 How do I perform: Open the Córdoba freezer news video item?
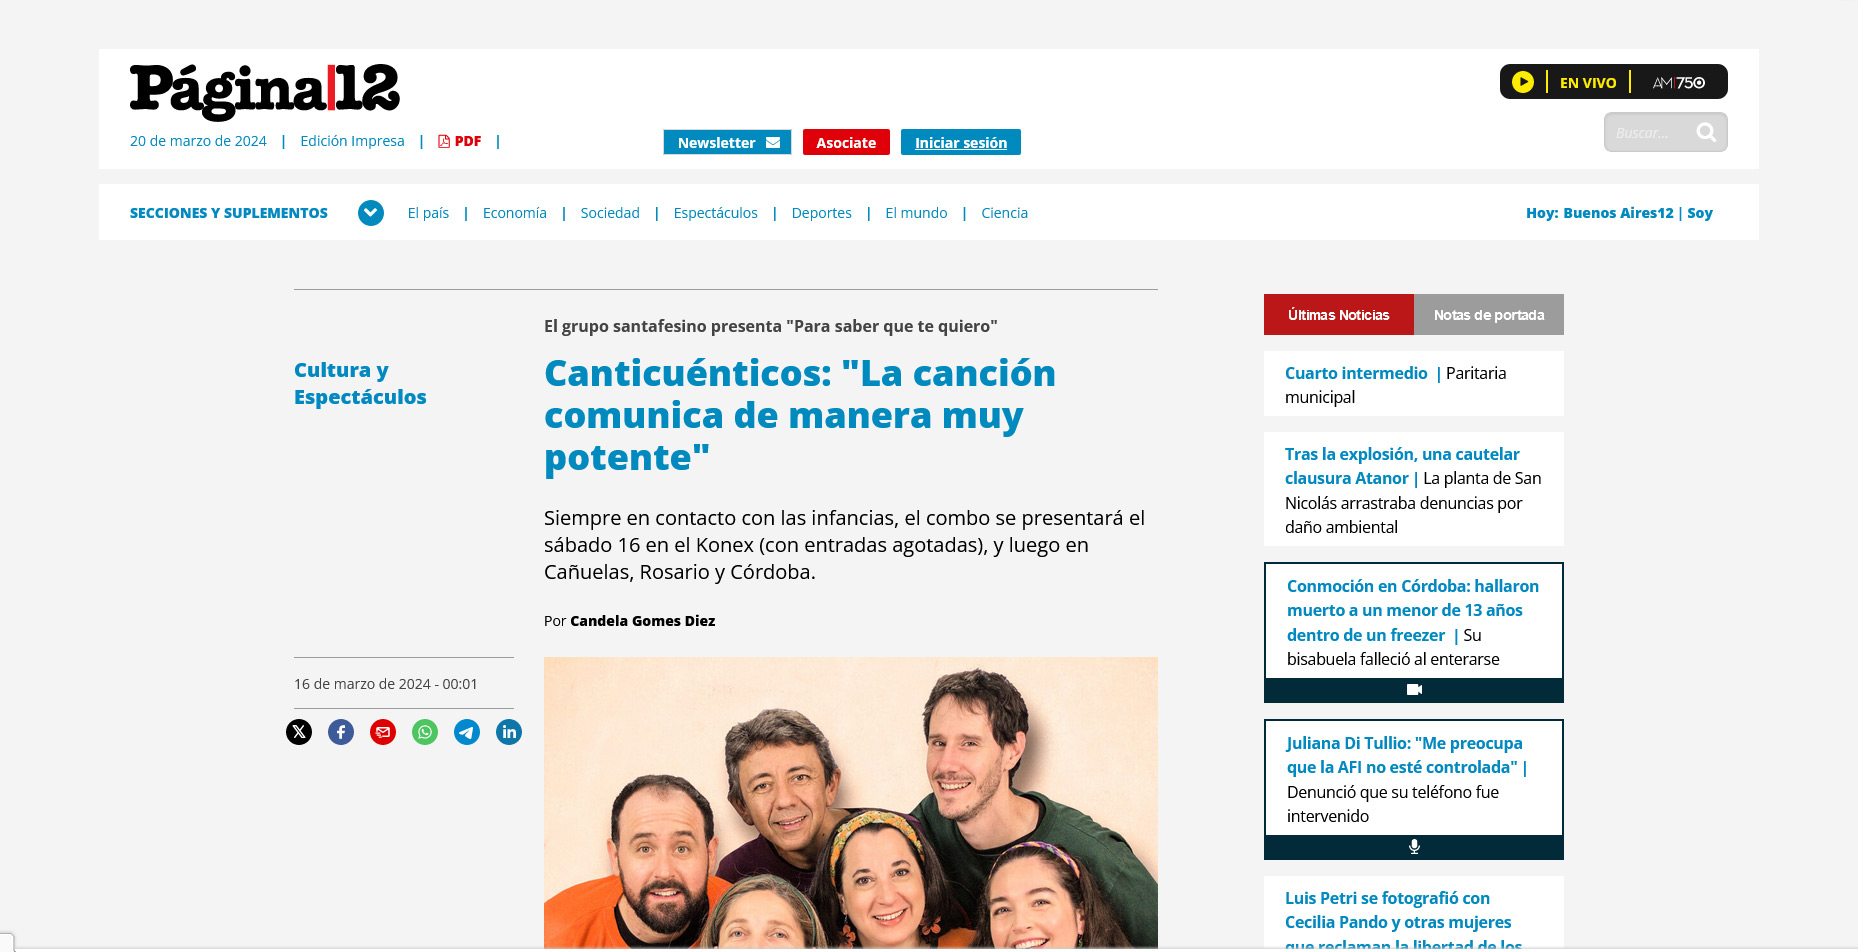click(x=1414, y=632)
